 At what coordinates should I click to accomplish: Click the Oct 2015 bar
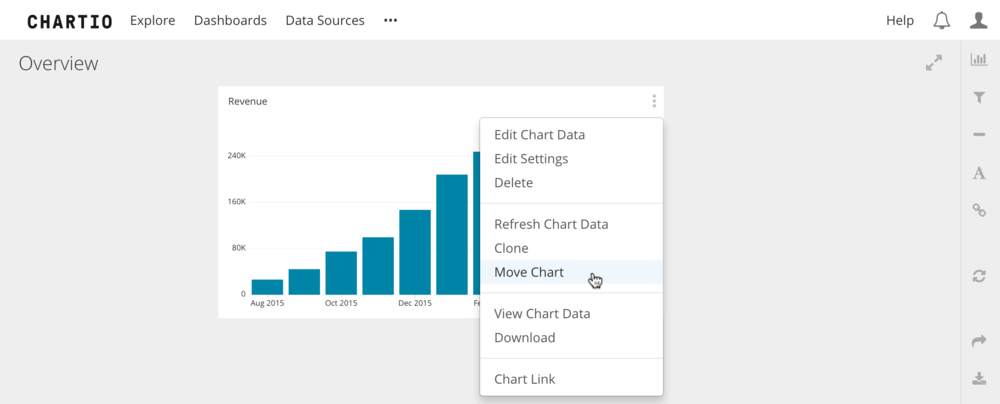click(341, 273)
